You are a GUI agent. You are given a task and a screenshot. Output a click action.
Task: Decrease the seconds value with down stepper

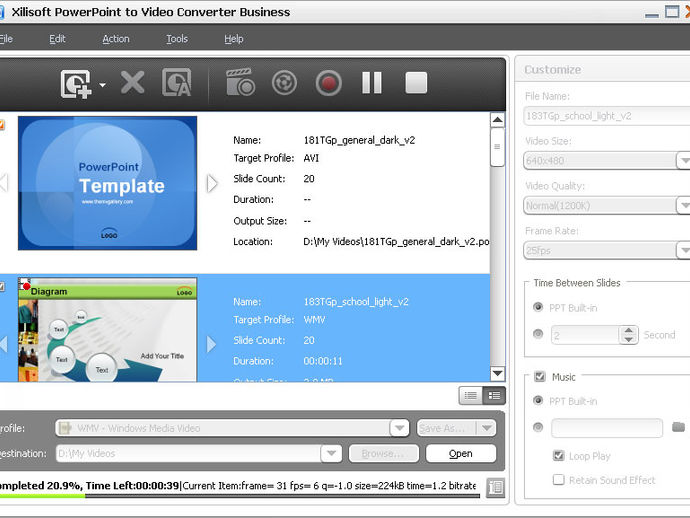[628, 340]
